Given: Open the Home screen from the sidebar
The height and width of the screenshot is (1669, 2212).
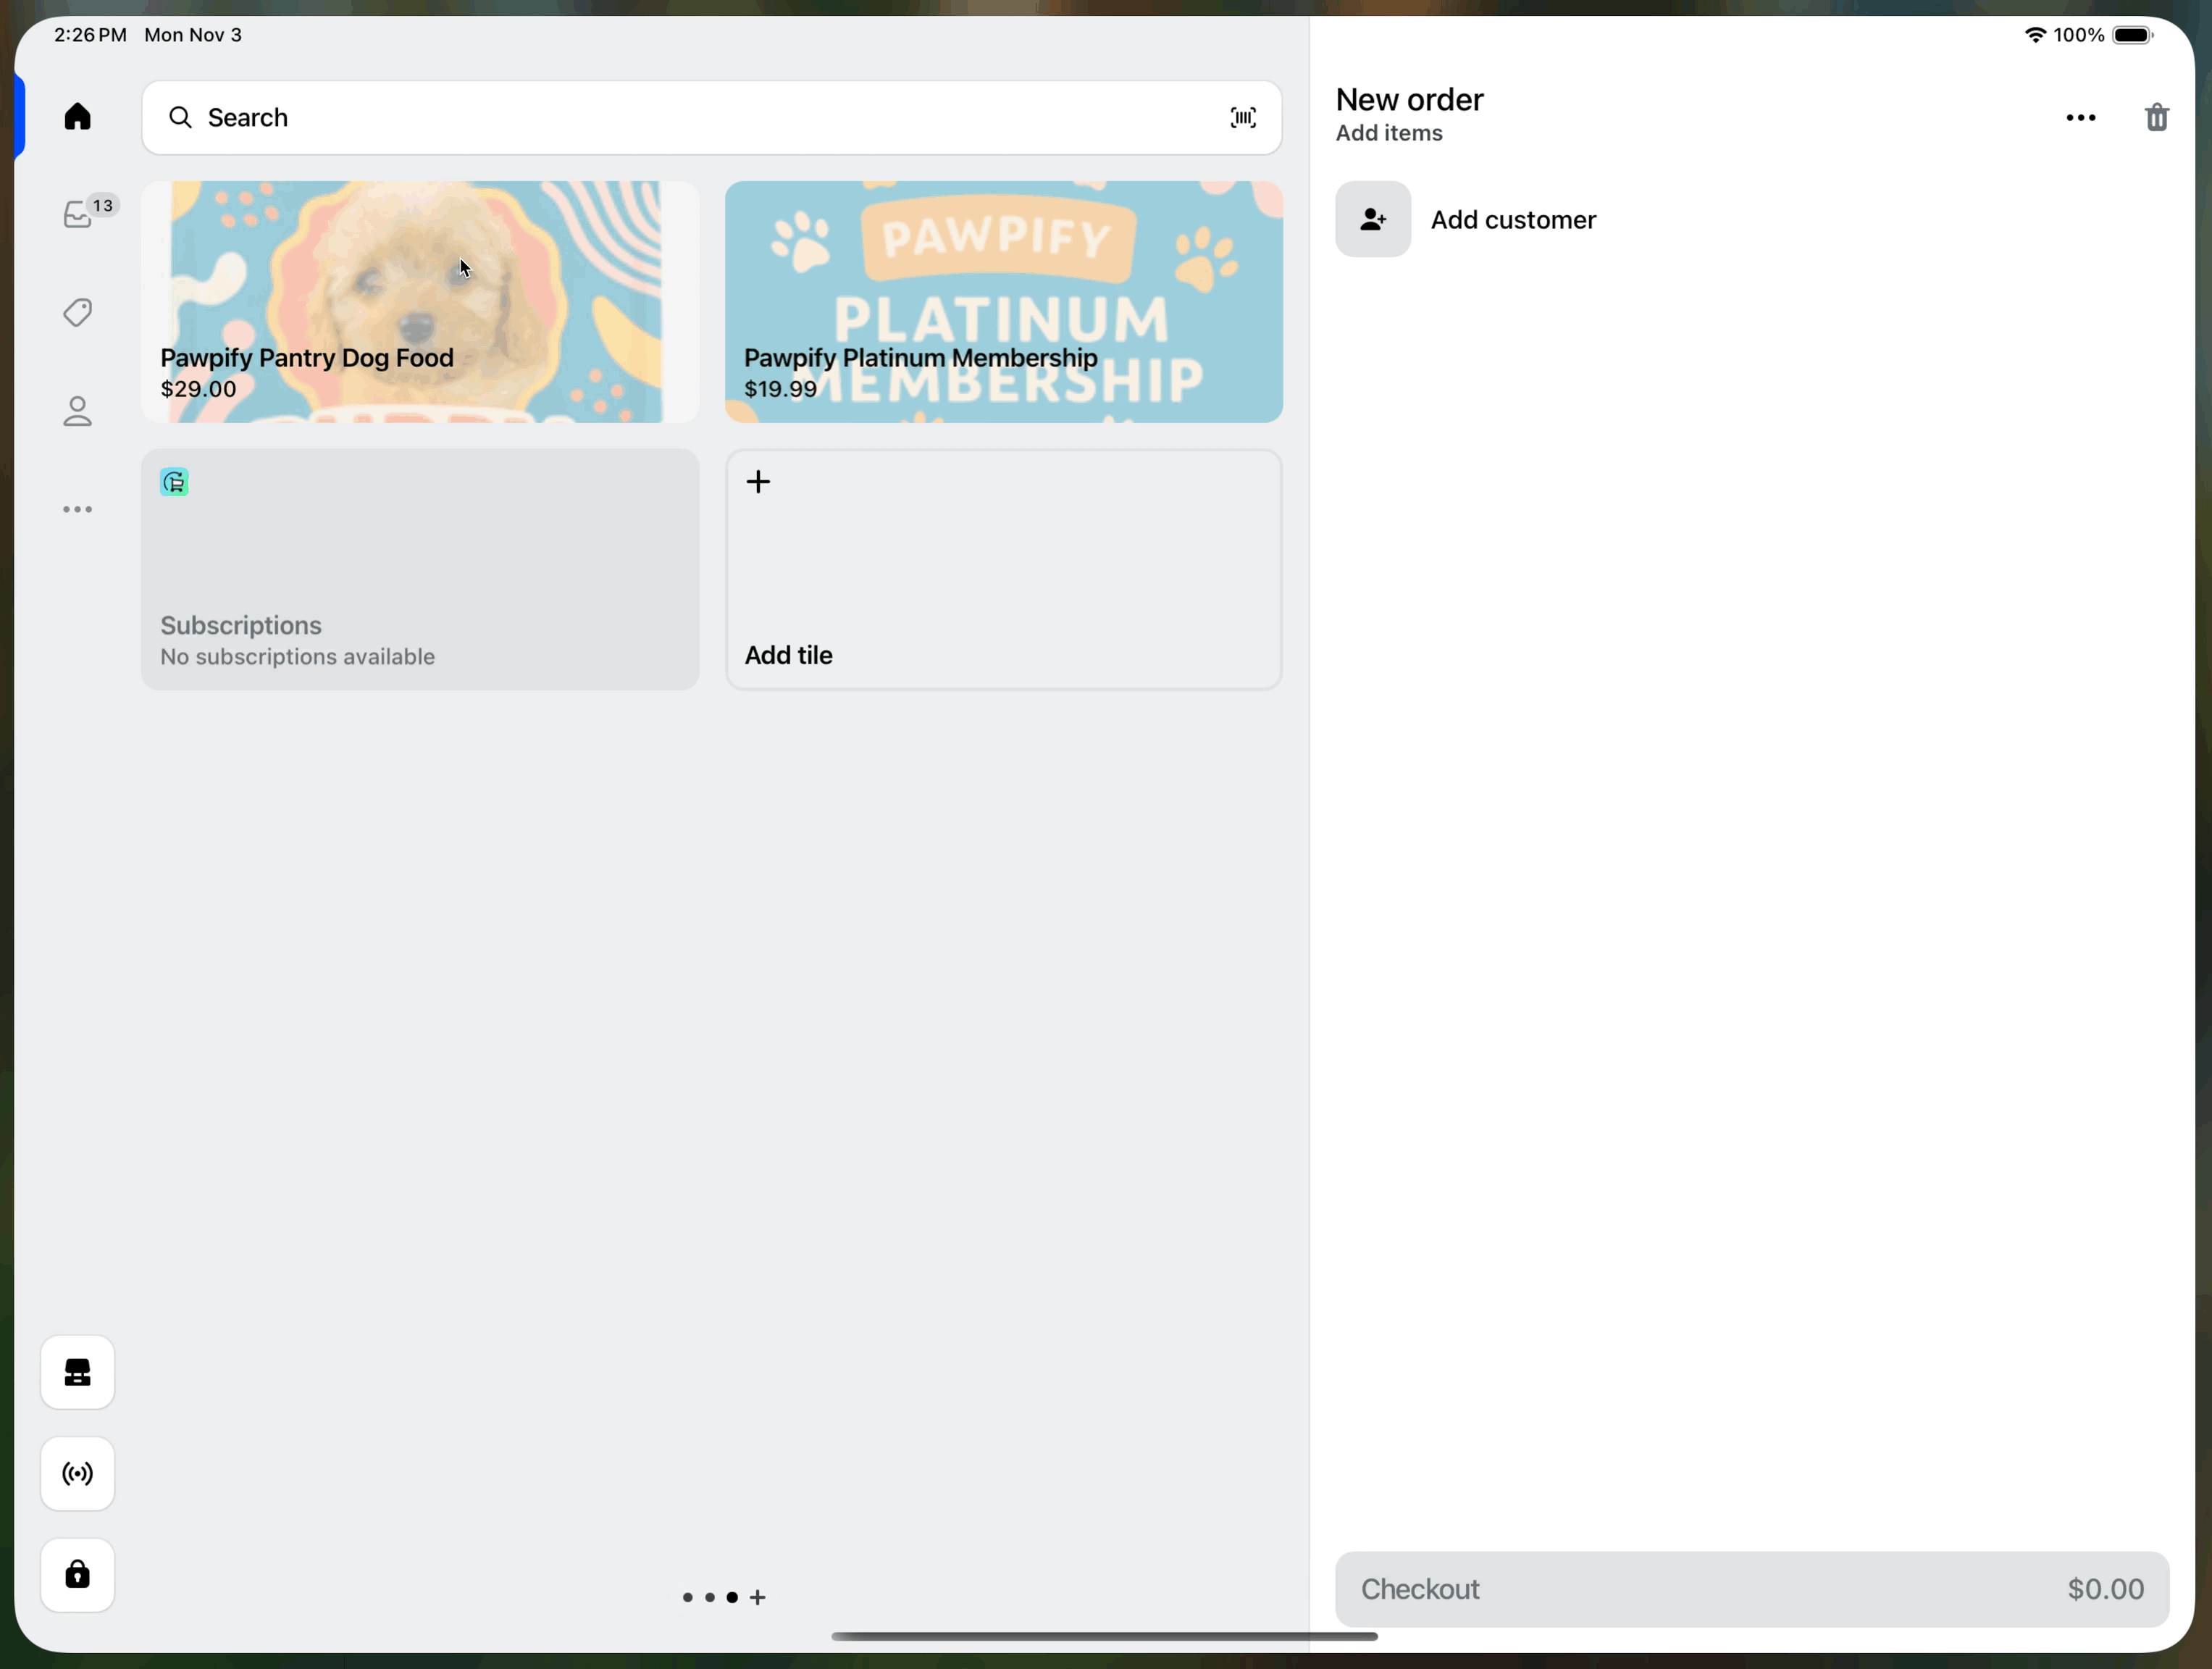Looking at the screenshot, I should click(77, 117).
